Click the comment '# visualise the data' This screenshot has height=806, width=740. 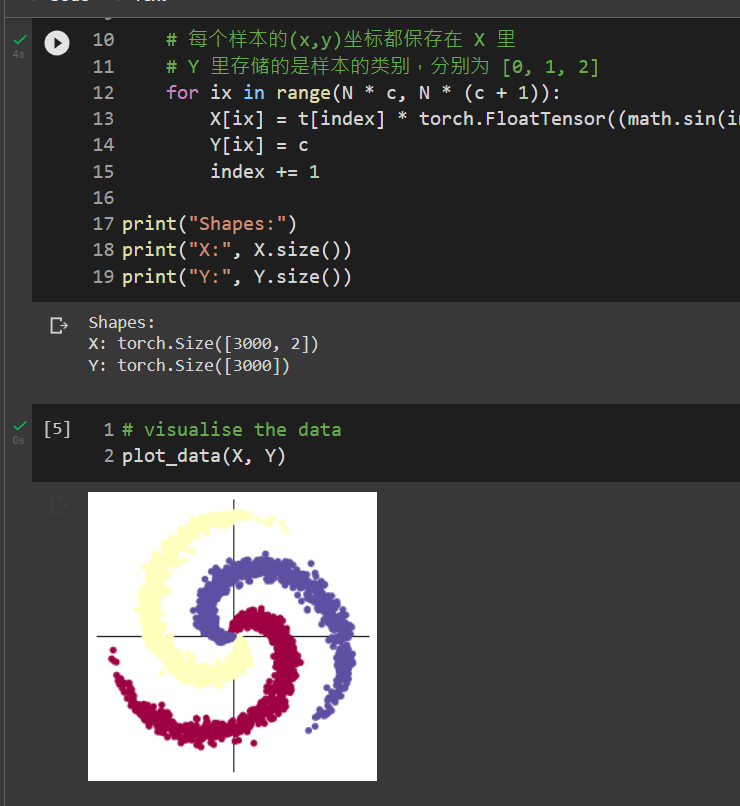tap(232, 429)
